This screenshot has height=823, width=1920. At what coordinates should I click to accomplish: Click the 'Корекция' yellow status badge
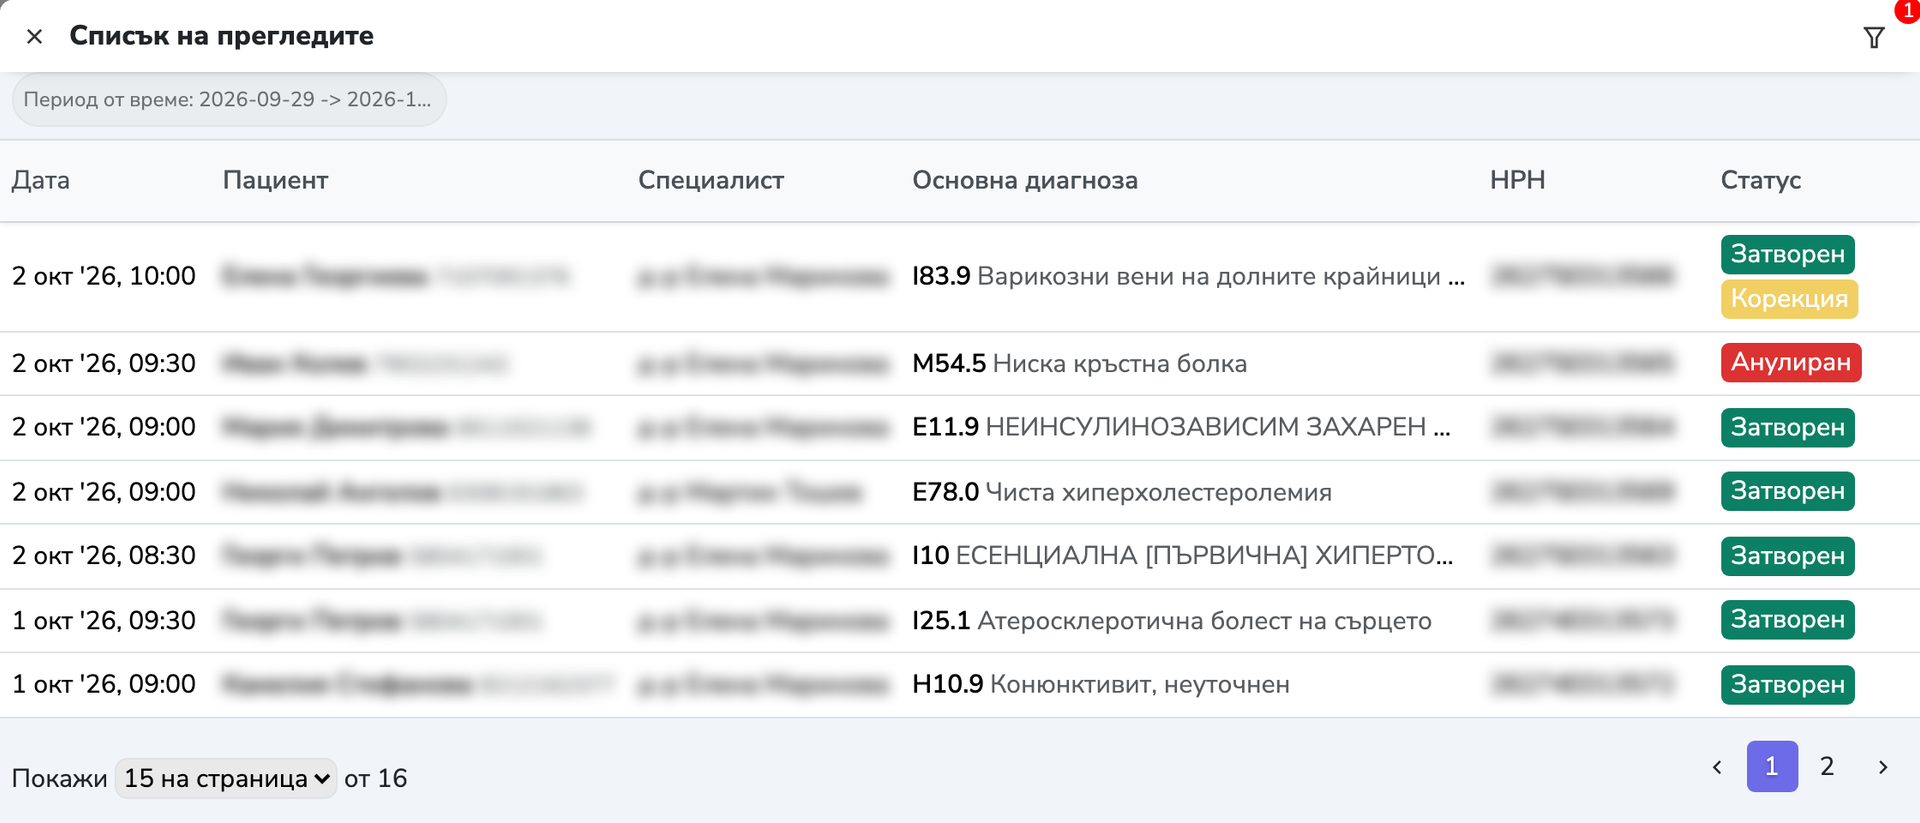1789,299
